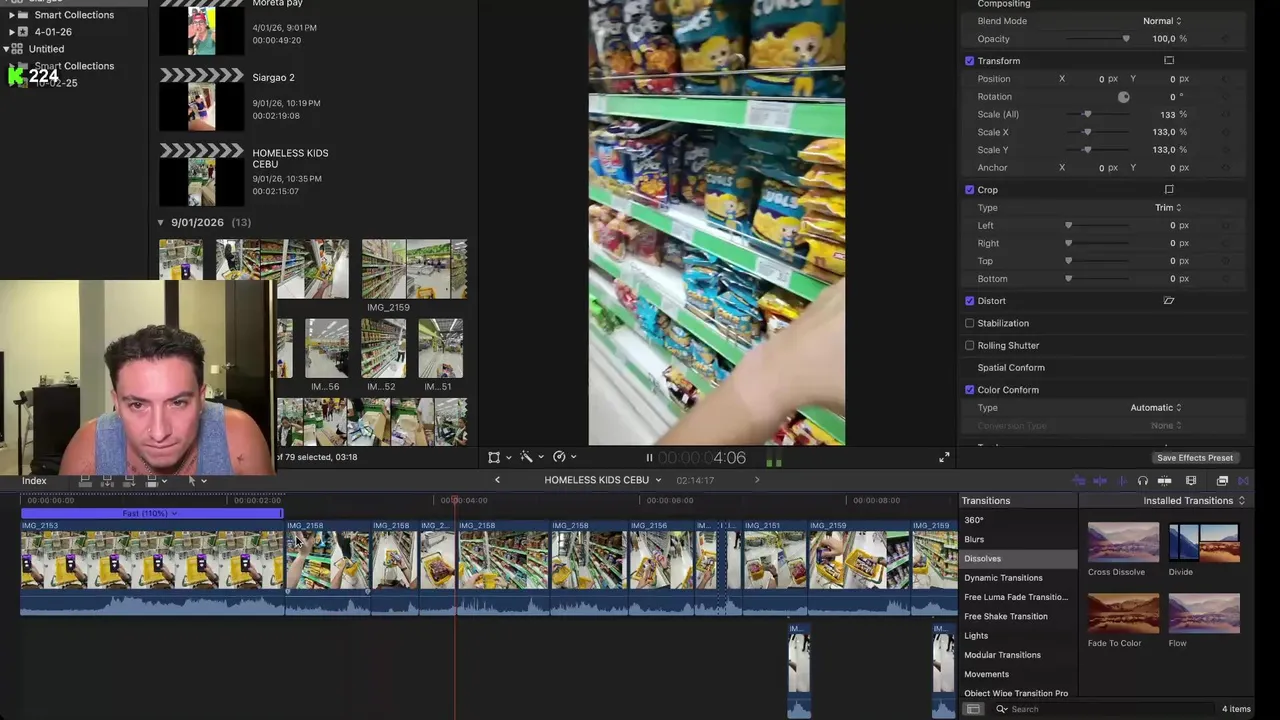Select the Dissolves transitions category
1280x720 pixels.
click(x=1019, y=558)
